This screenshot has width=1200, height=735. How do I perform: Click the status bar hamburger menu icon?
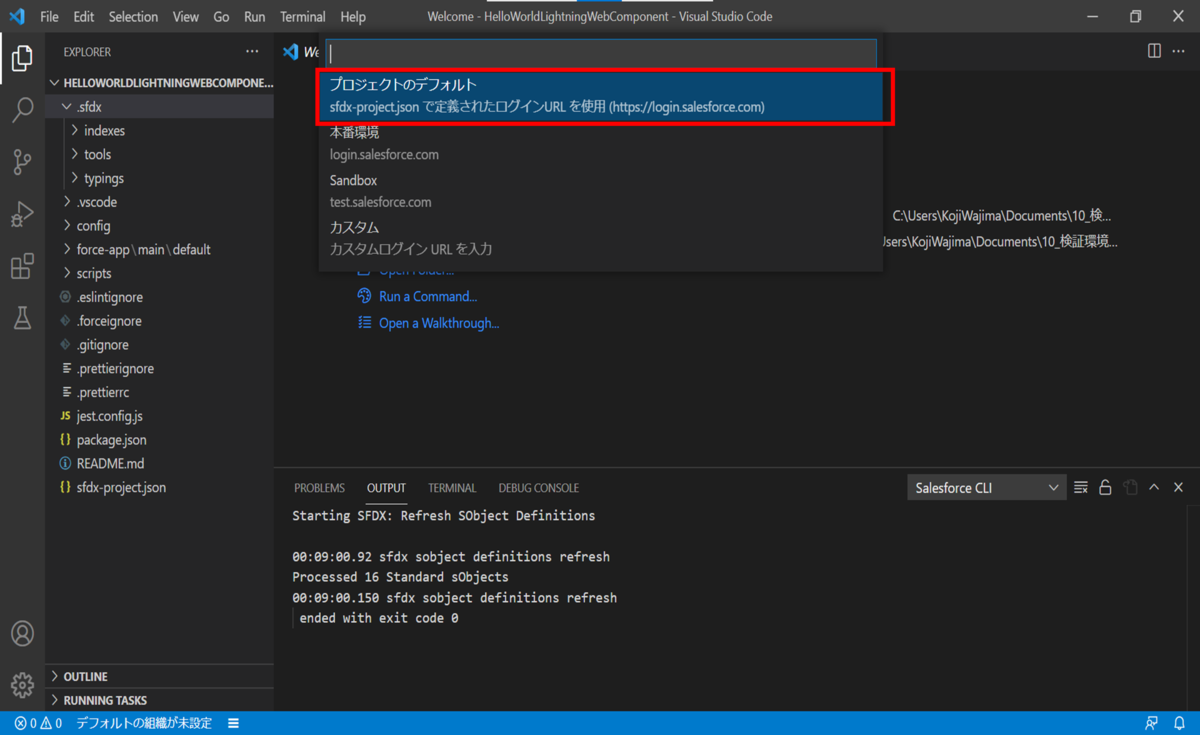233,723
